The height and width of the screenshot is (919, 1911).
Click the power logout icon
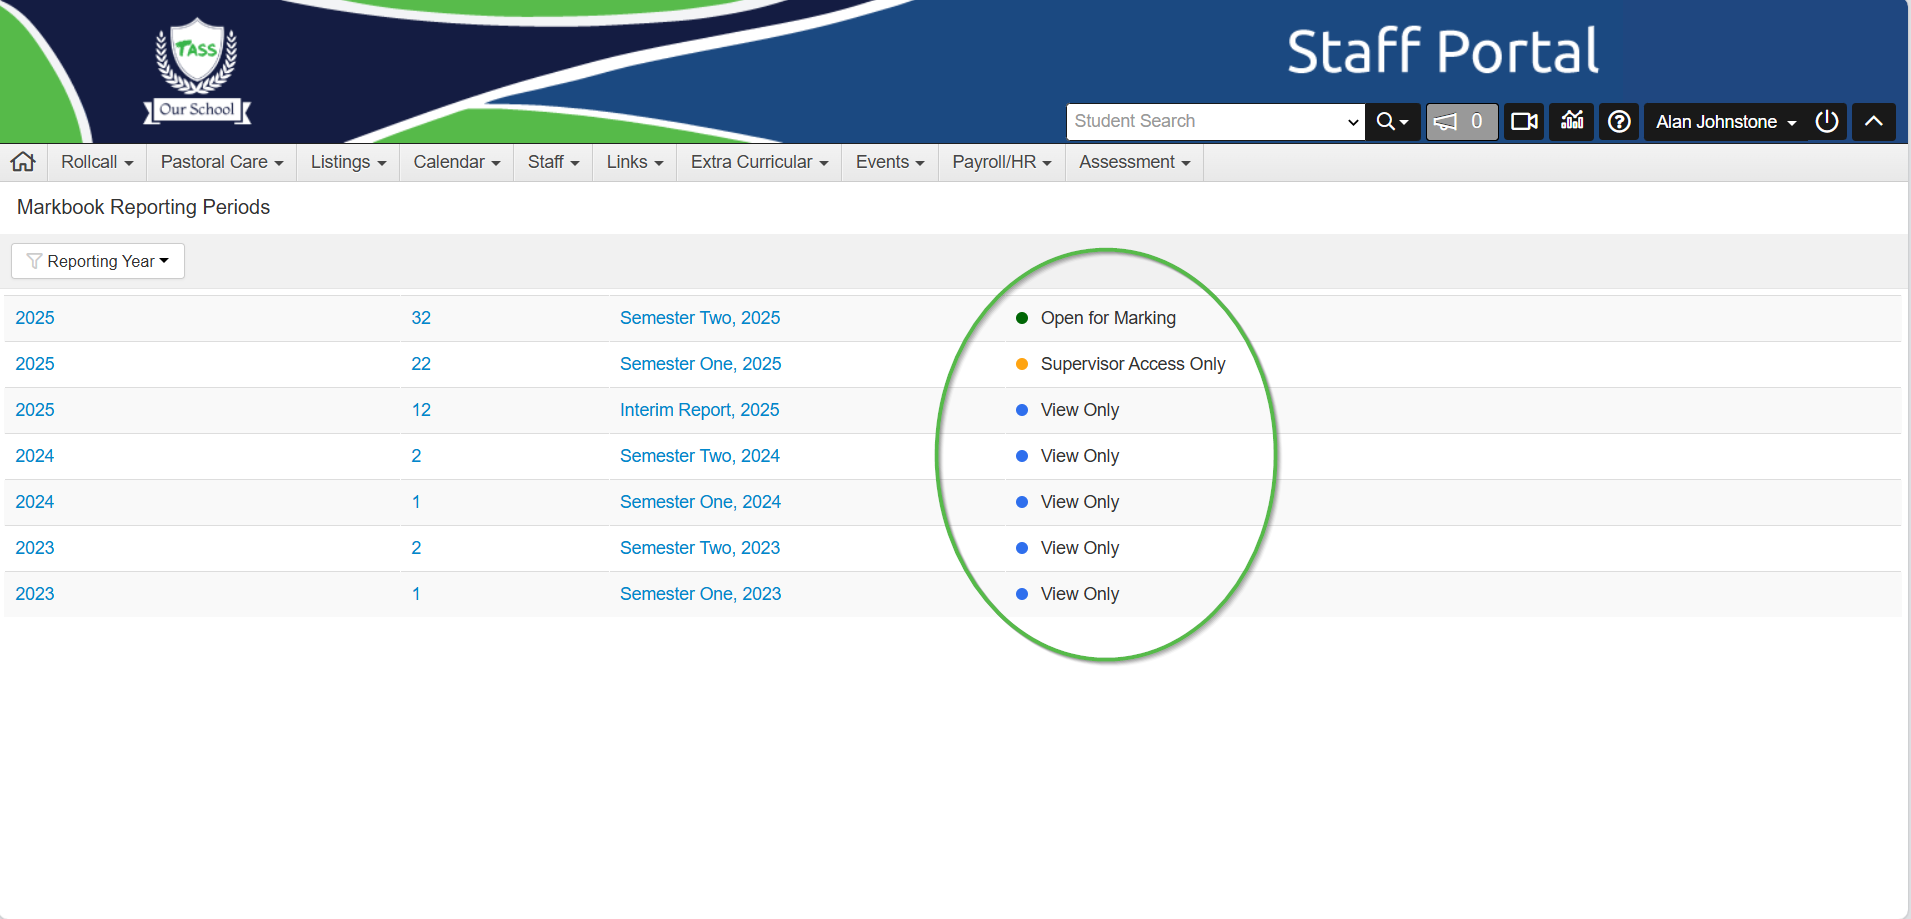[x=1827, y=122]
